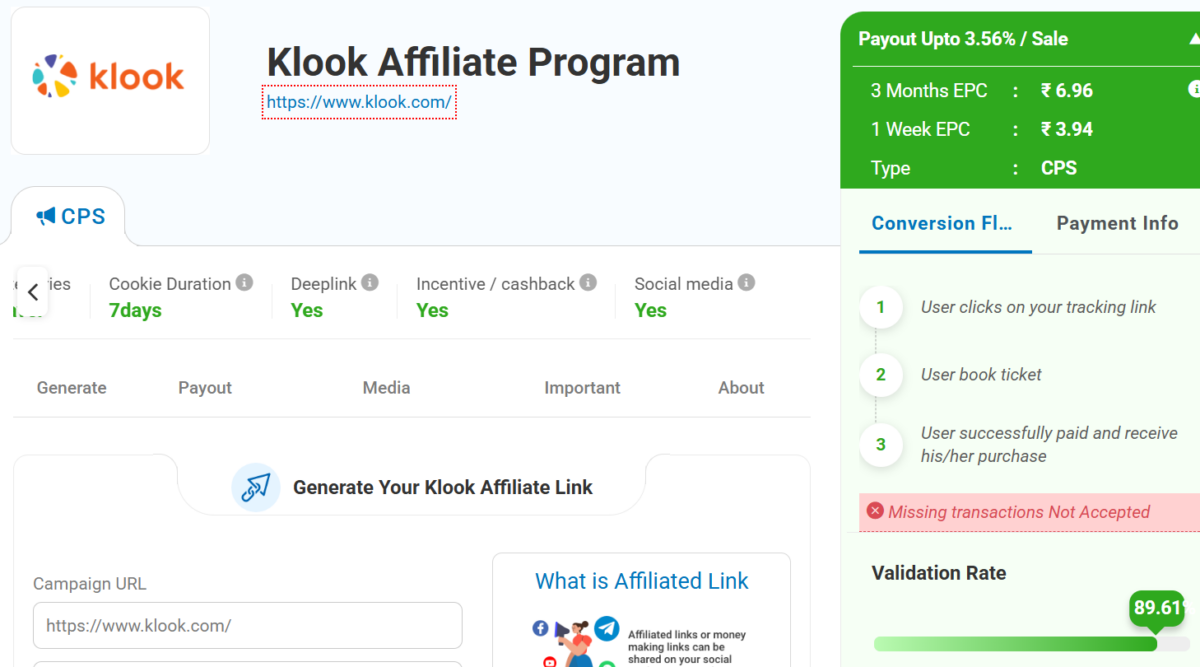Go to the Media section
Screen dimensions: 1200x667
[386, 388]
